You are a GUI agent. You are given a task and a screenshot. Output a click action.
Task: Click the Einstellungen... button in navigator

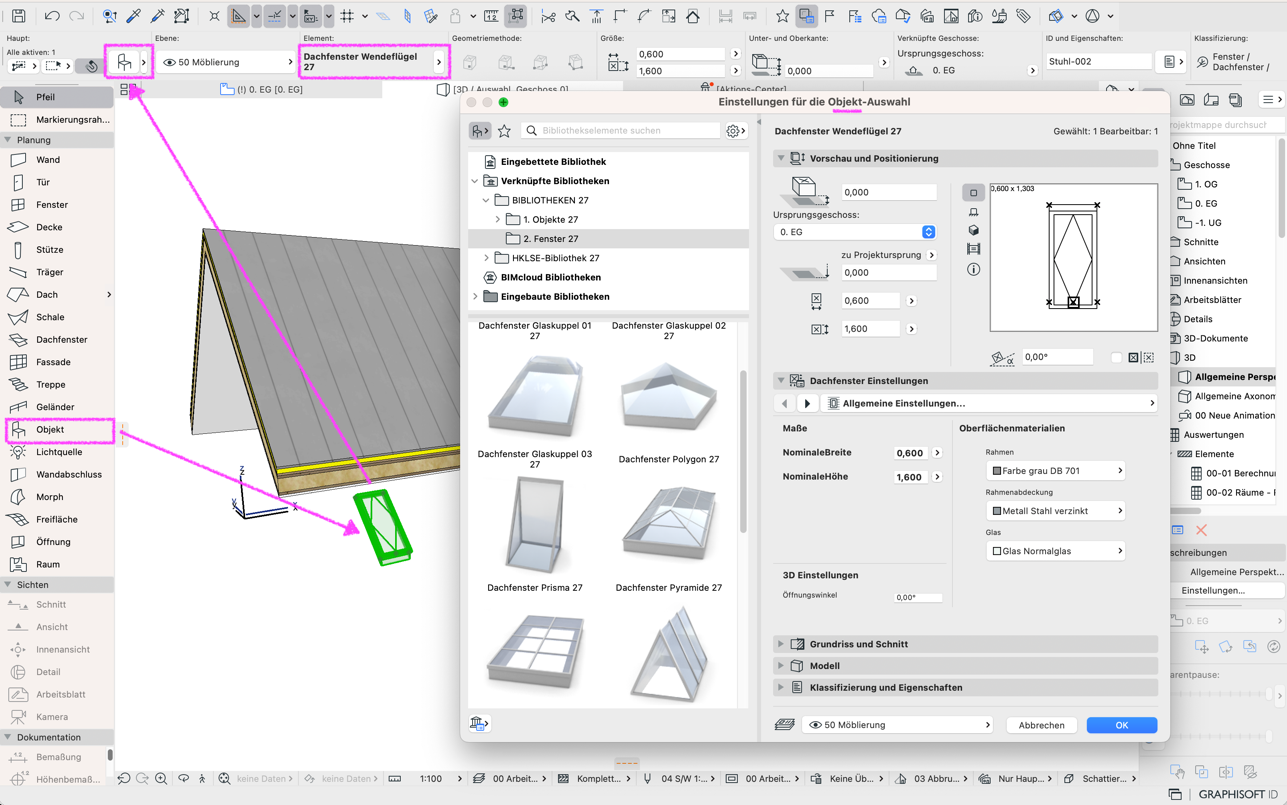[x=1213, y=591]
